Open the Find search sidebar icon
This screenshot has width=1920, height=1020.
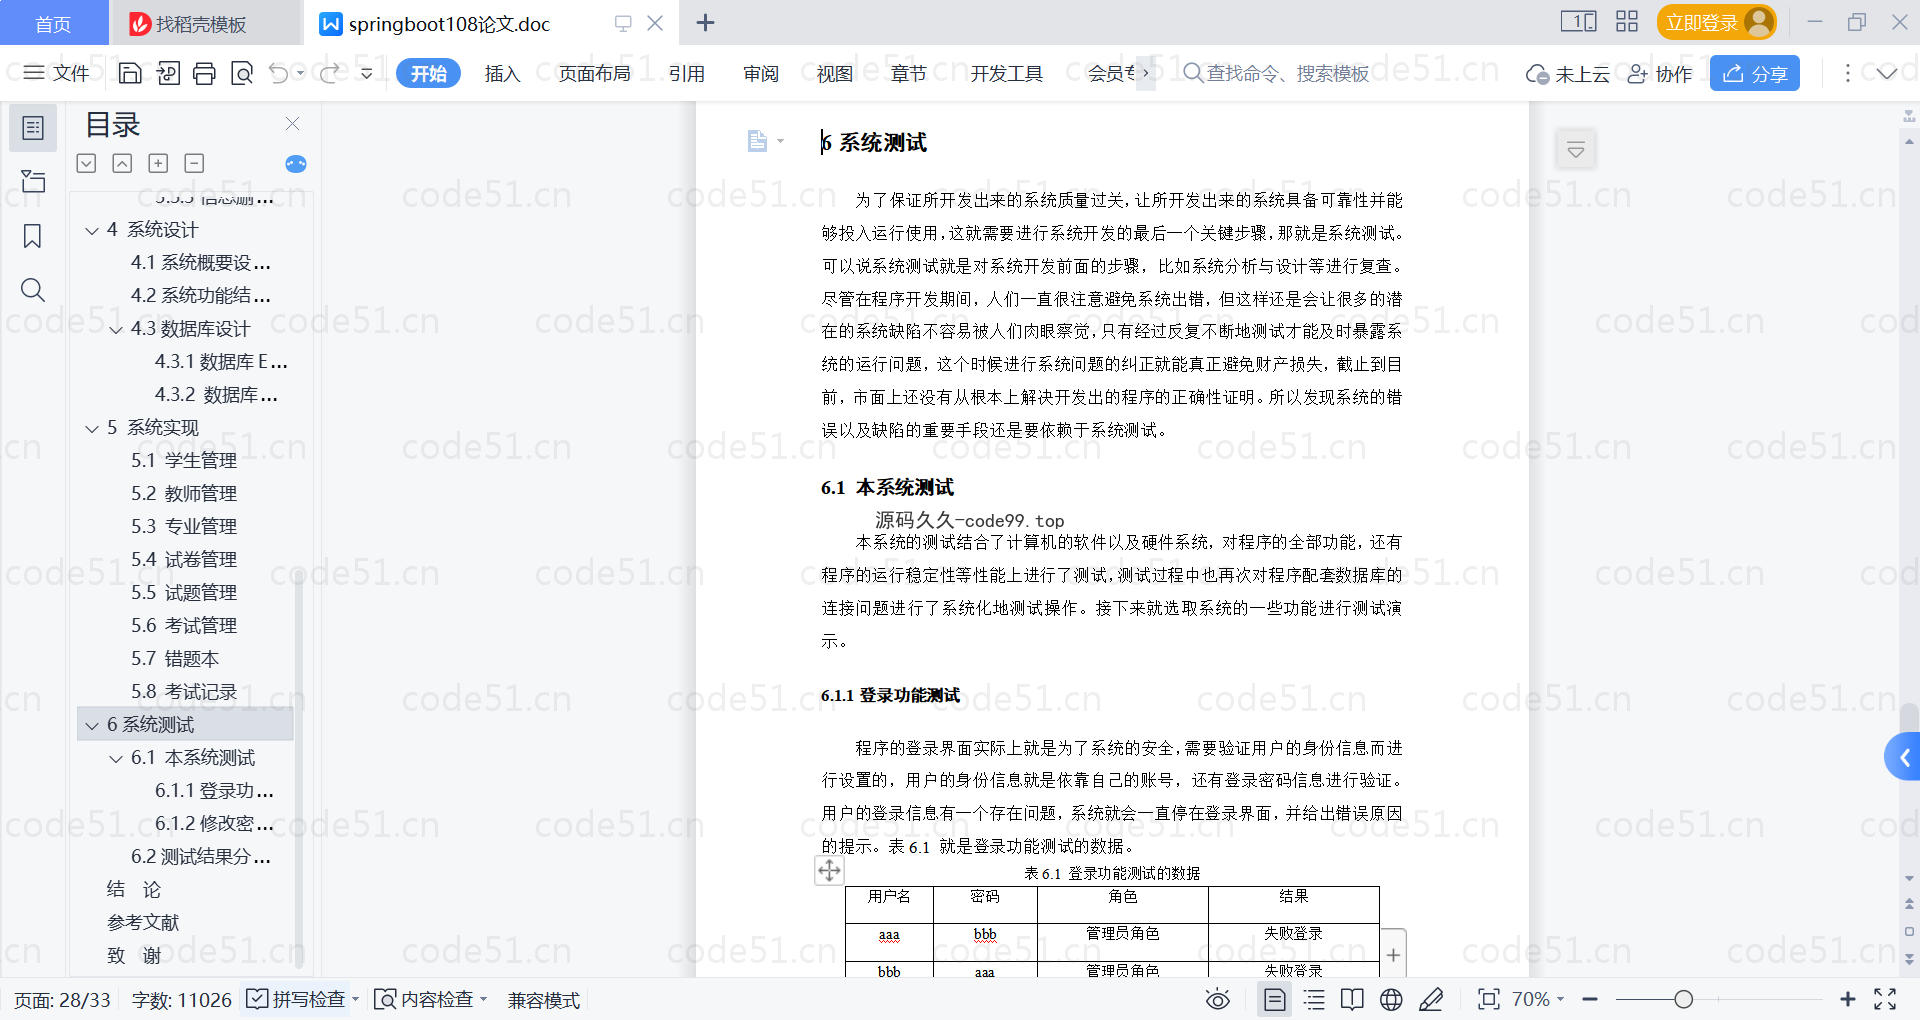point(33,290)
